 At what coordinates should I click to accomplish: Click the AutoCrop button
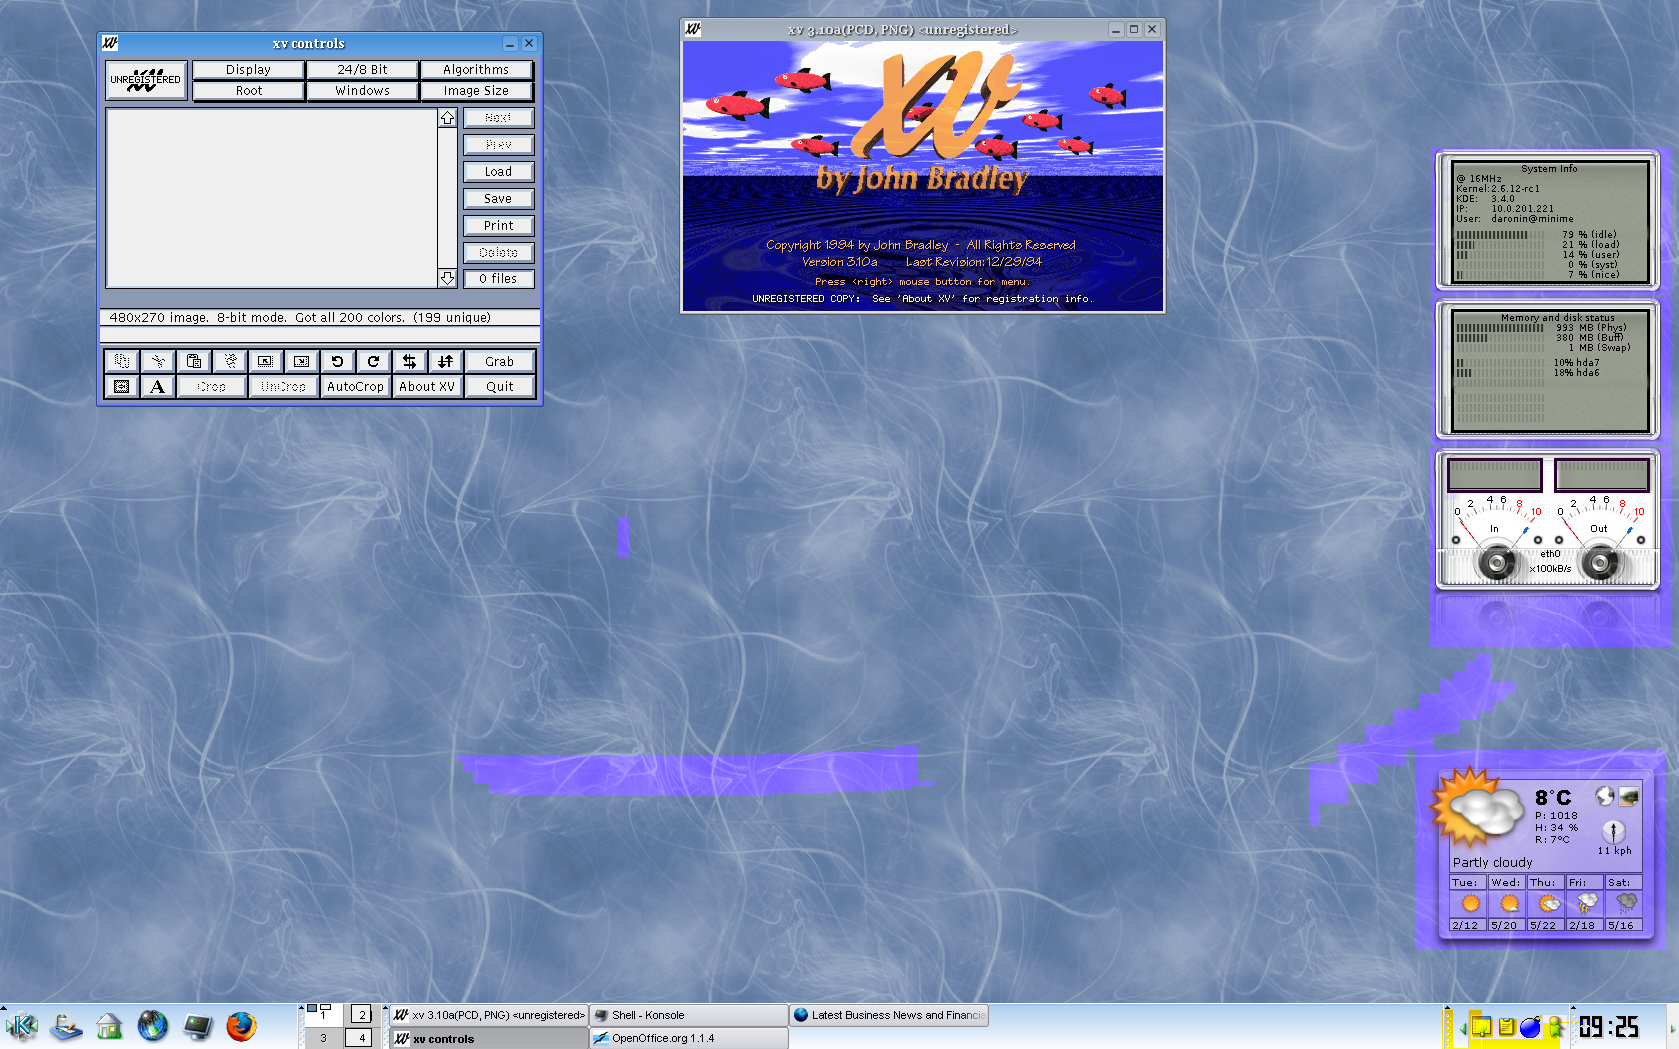[355, 387]
